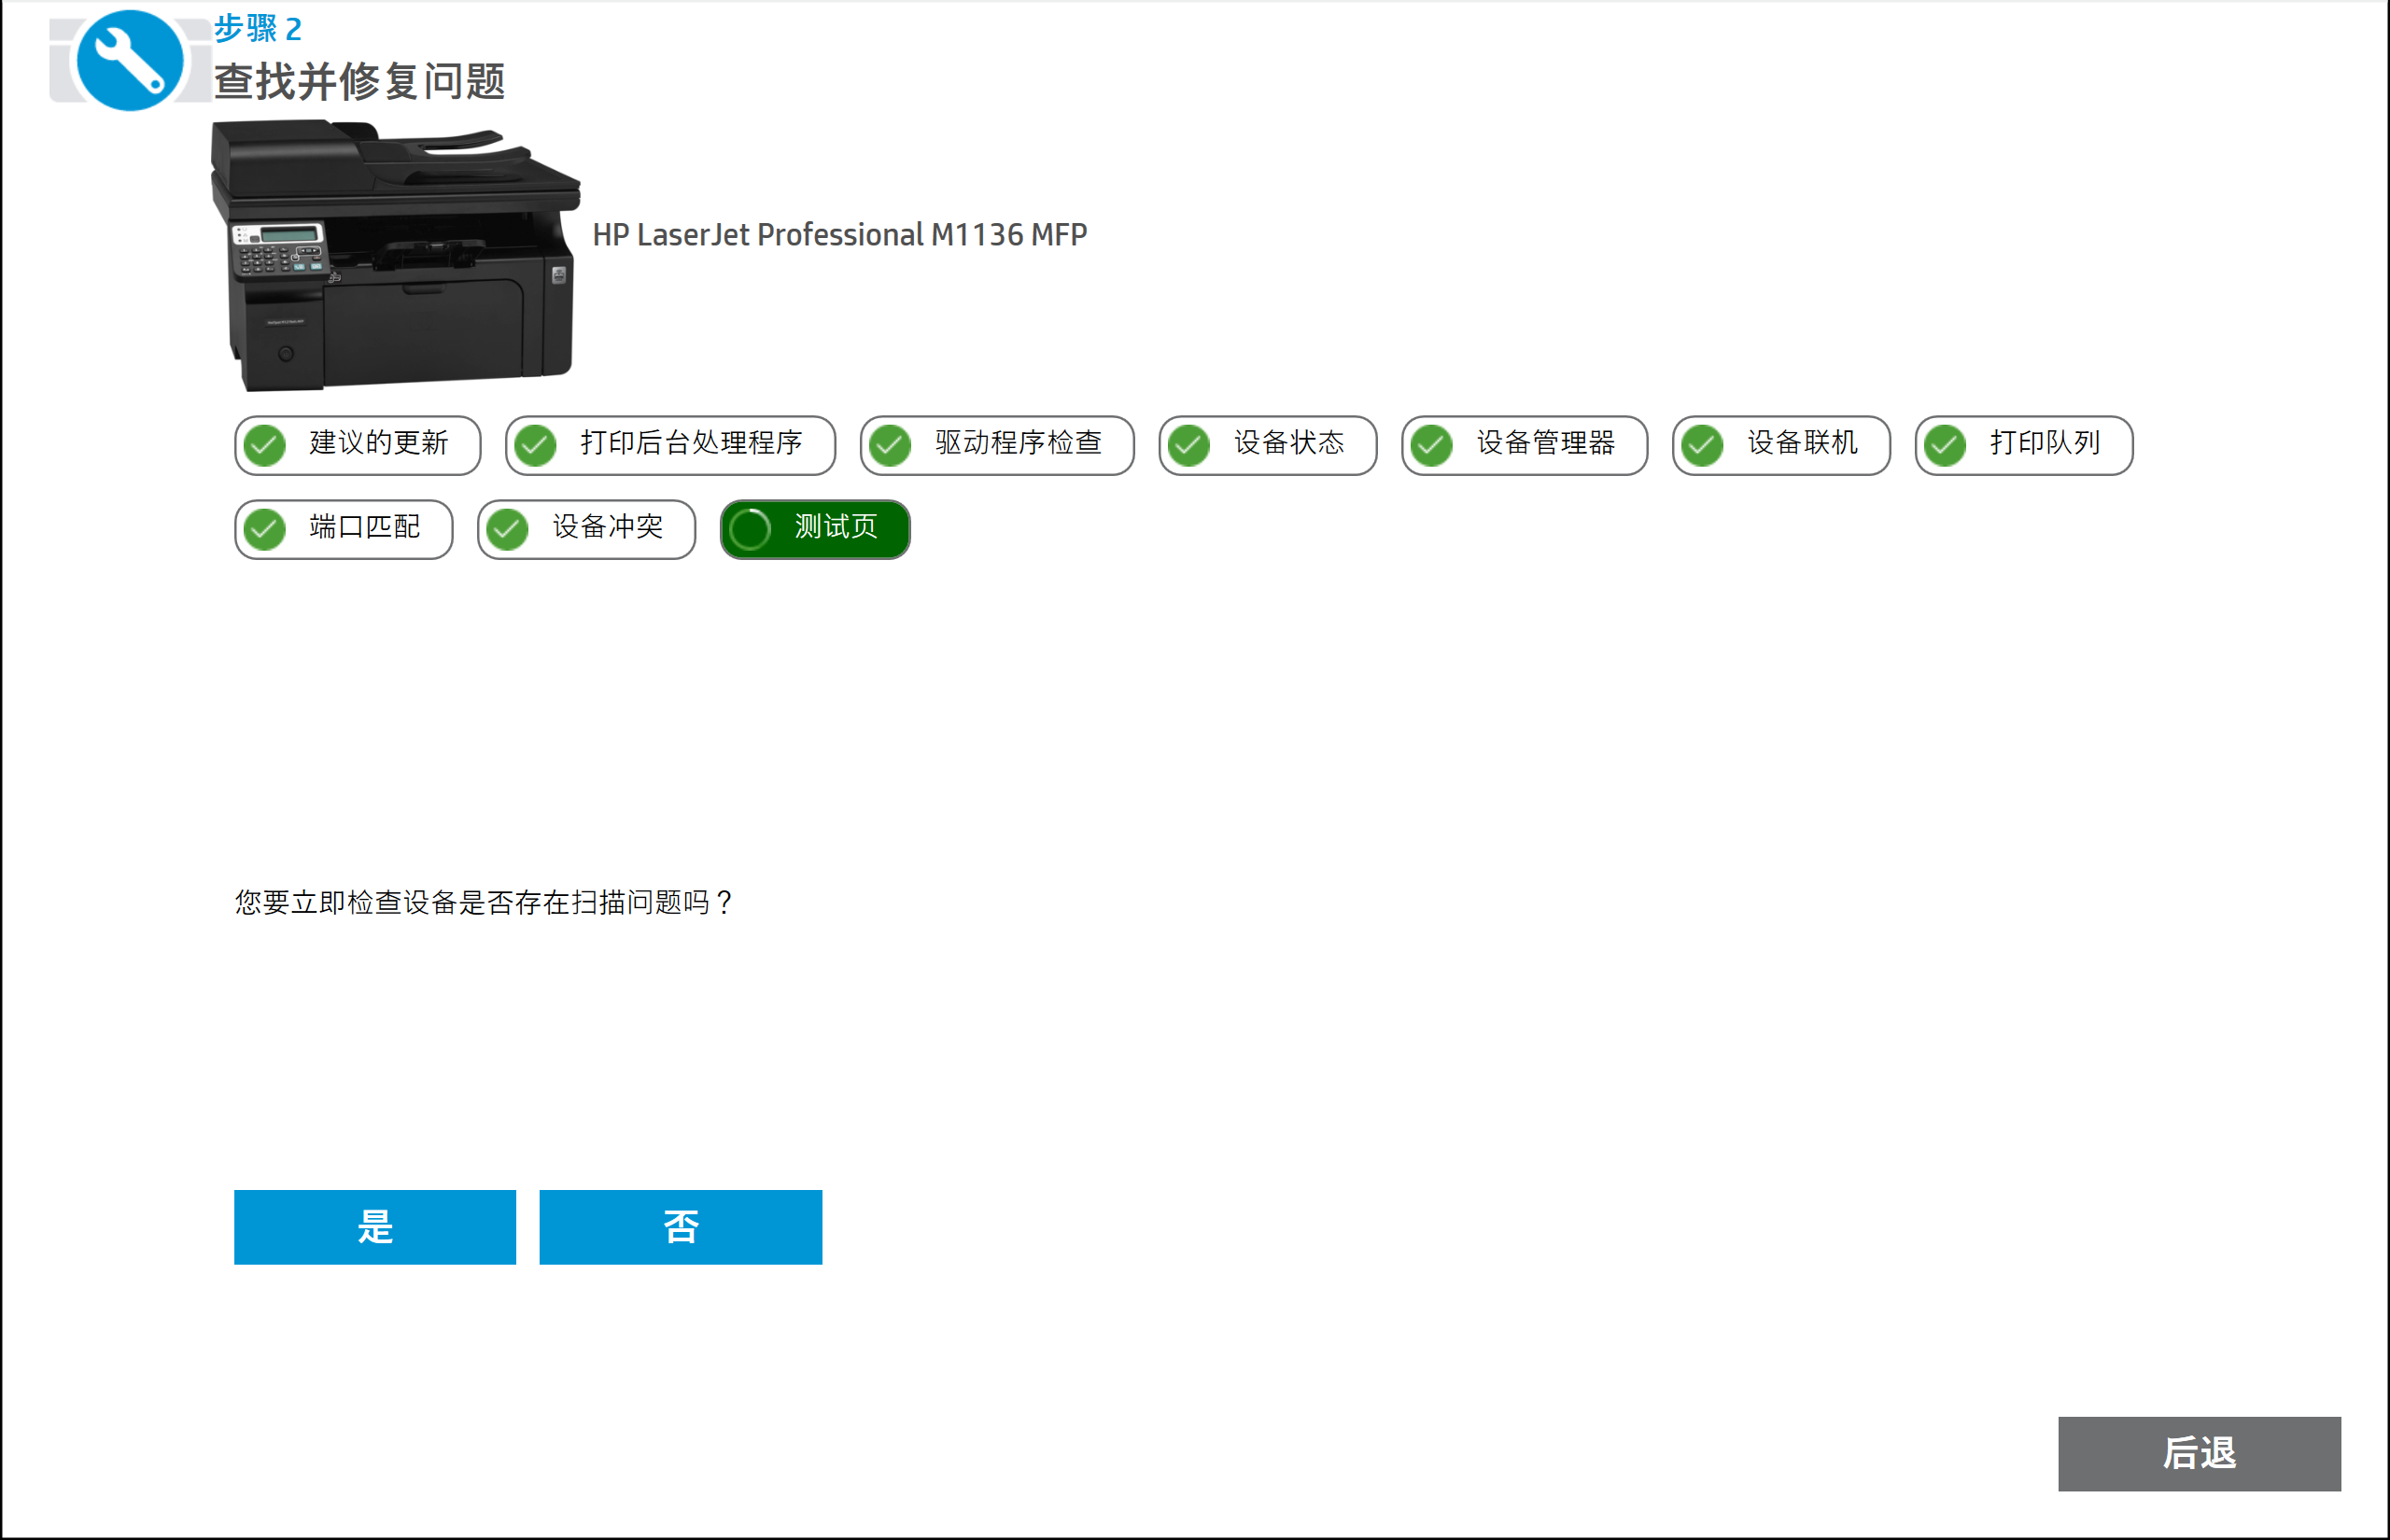Click the HP LaserJet Professional M1136 MFP name
The height and width of the screenshot is (1540, 2390).
coord(839,235)
